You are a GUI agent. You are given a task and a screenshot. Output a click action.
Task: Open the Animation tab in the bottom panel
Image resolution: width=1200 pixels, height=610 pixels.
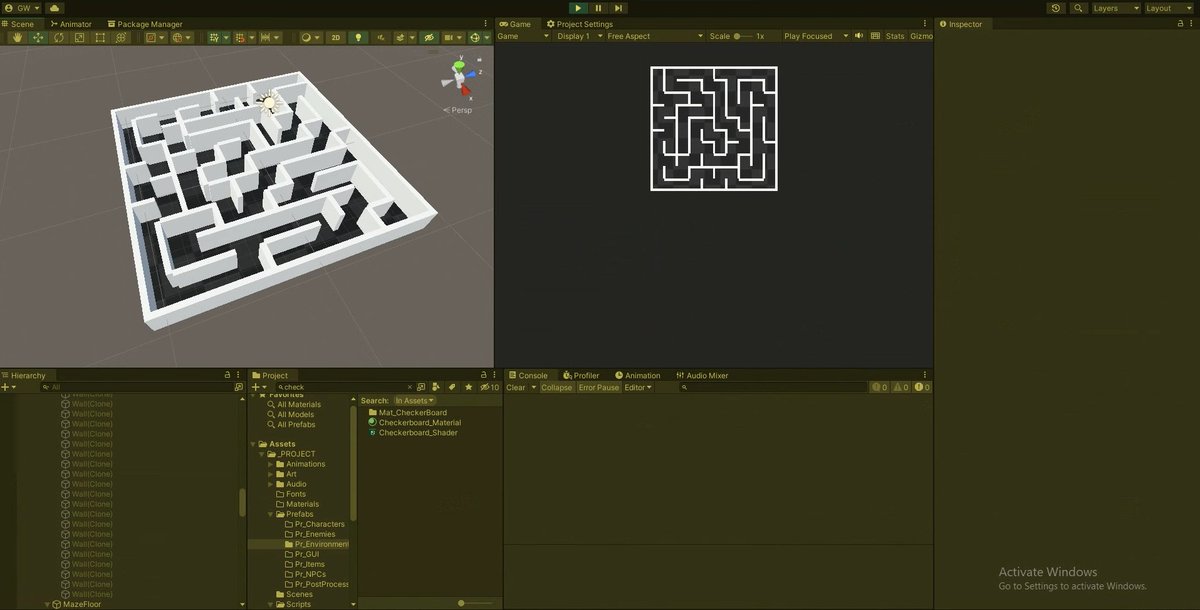(638, 376)
